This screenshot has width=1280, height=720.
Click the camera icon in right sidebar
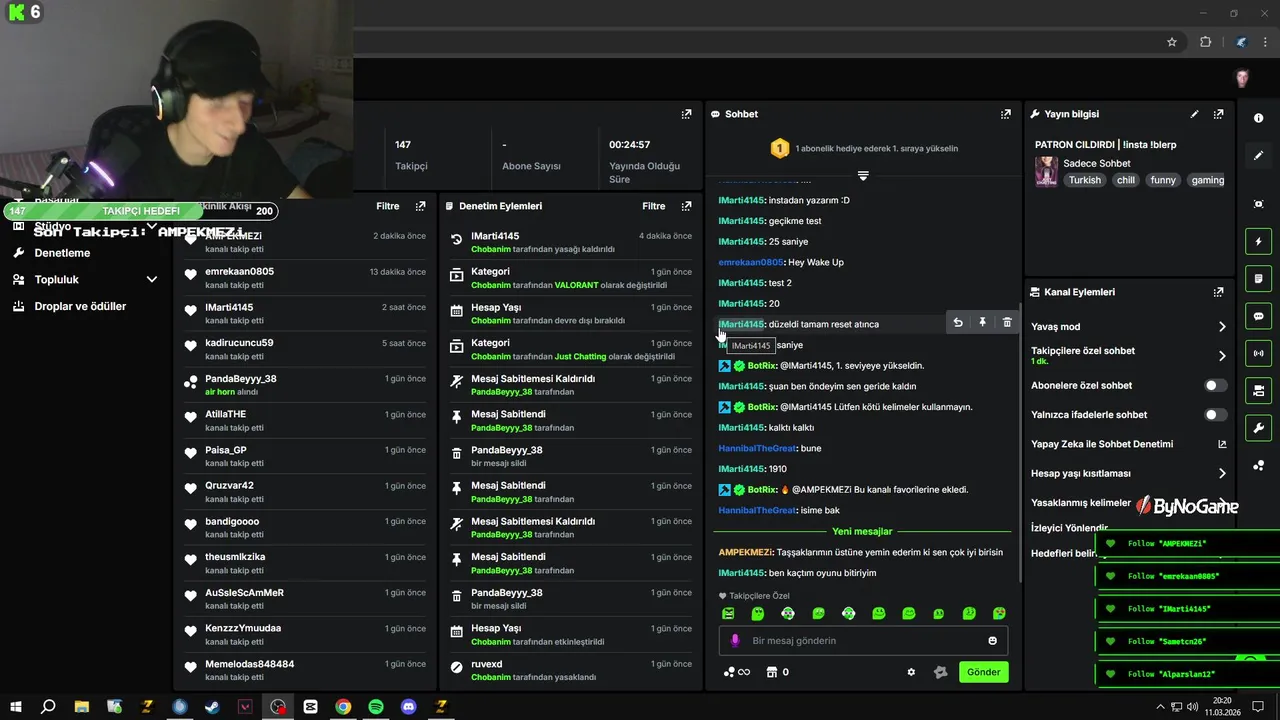(1258, 390)
